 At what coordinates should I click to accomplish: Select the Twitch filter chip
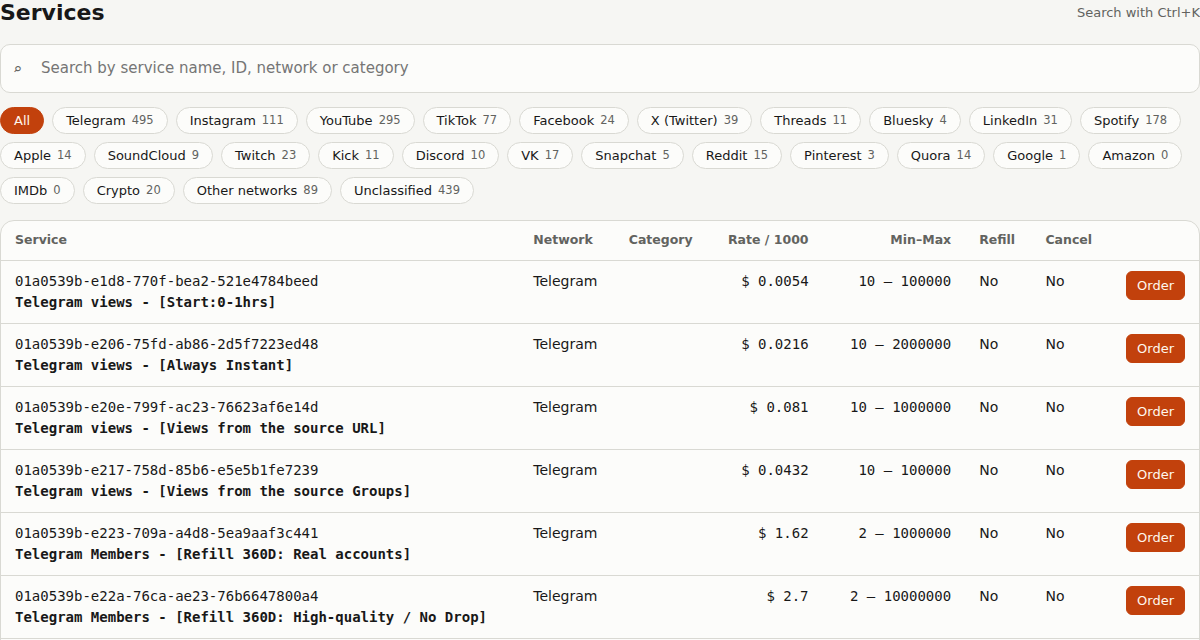(266, 156)
